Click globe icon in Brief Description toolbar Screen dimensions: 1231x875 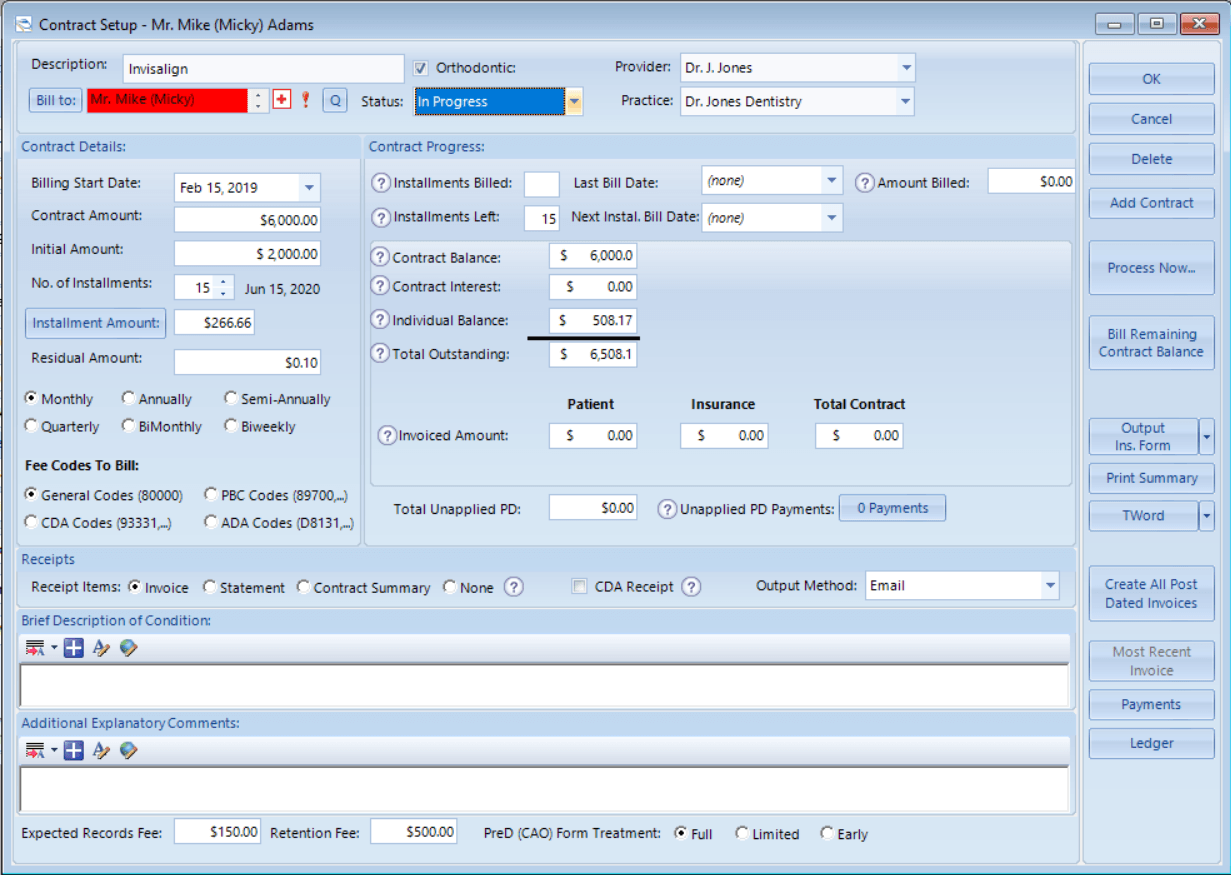coord(128,648)
